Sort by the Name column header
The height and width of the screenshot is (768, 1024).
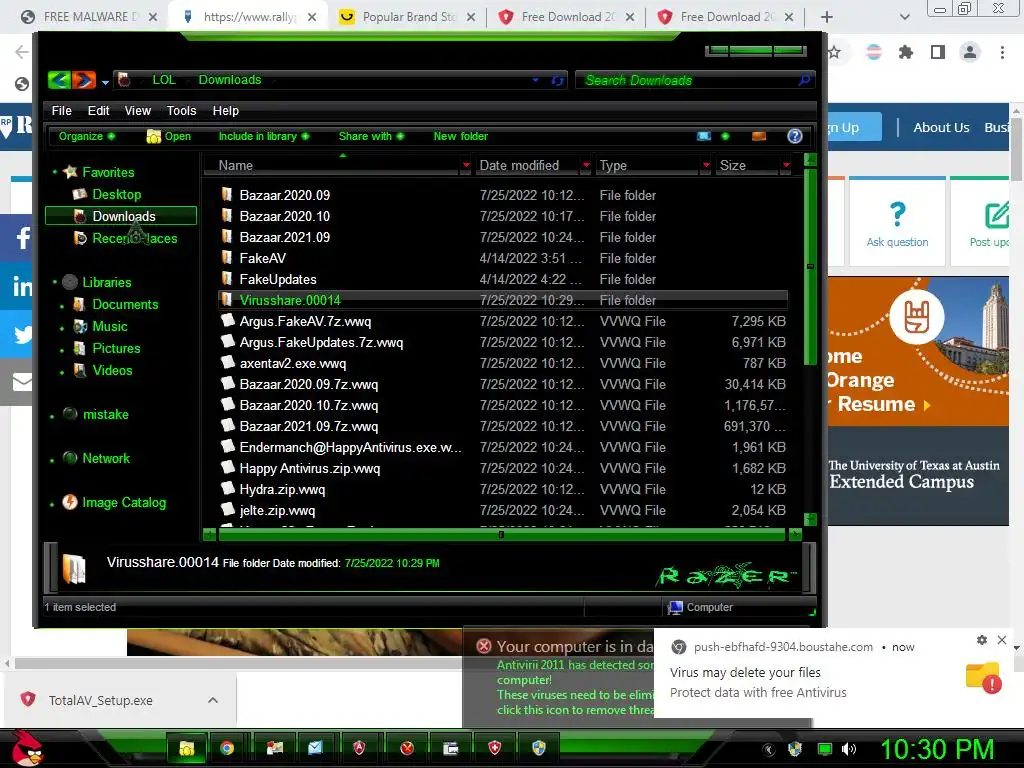tap(333, 165)
